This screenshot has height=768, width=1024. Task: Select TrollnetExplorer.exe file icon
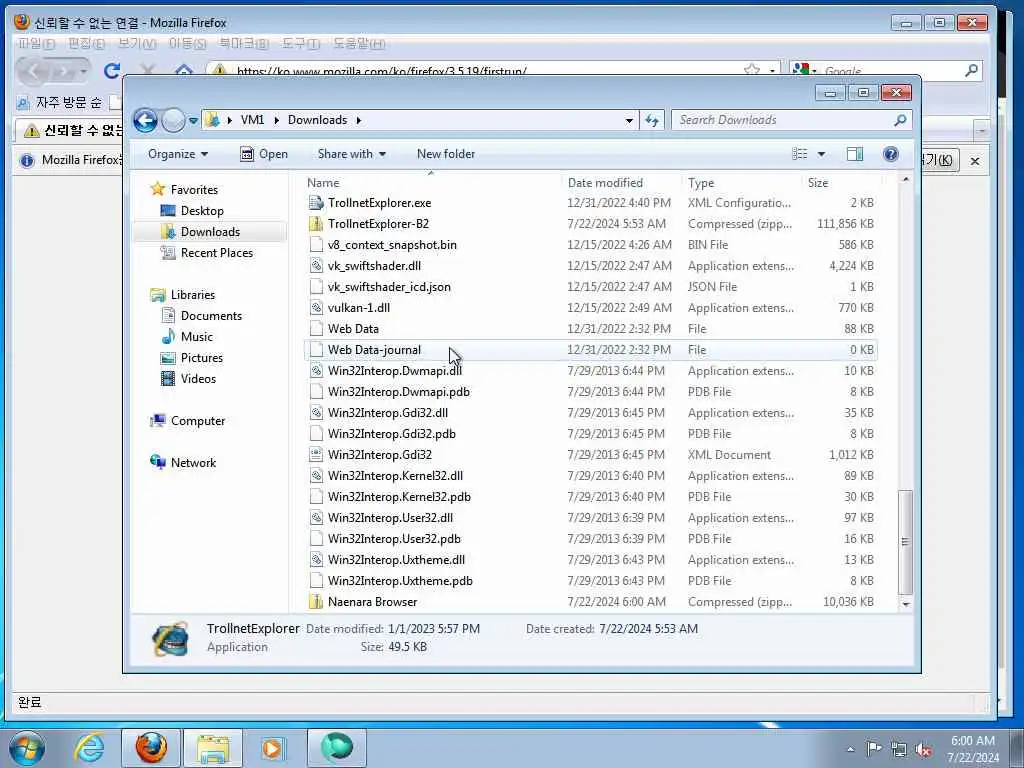pos(316,203)
